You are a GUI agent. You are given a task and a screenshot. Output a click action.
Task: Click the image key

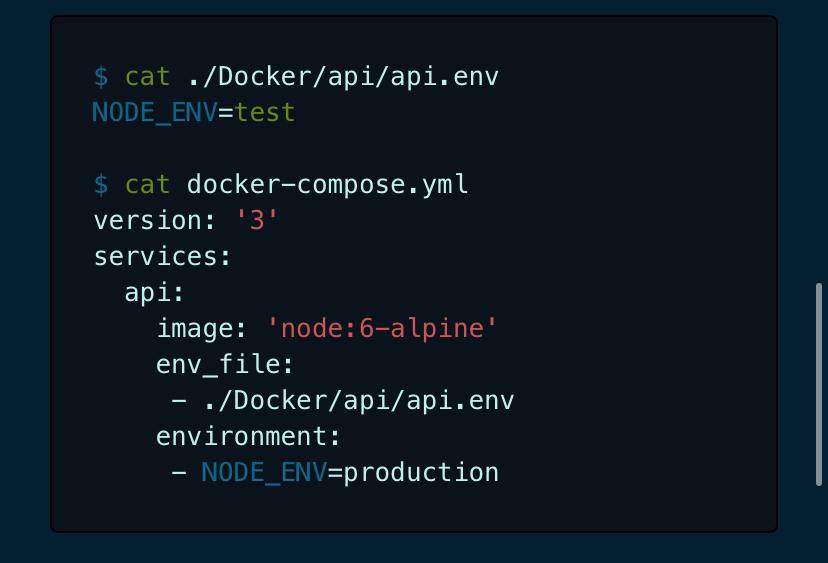tap(201, 328)
